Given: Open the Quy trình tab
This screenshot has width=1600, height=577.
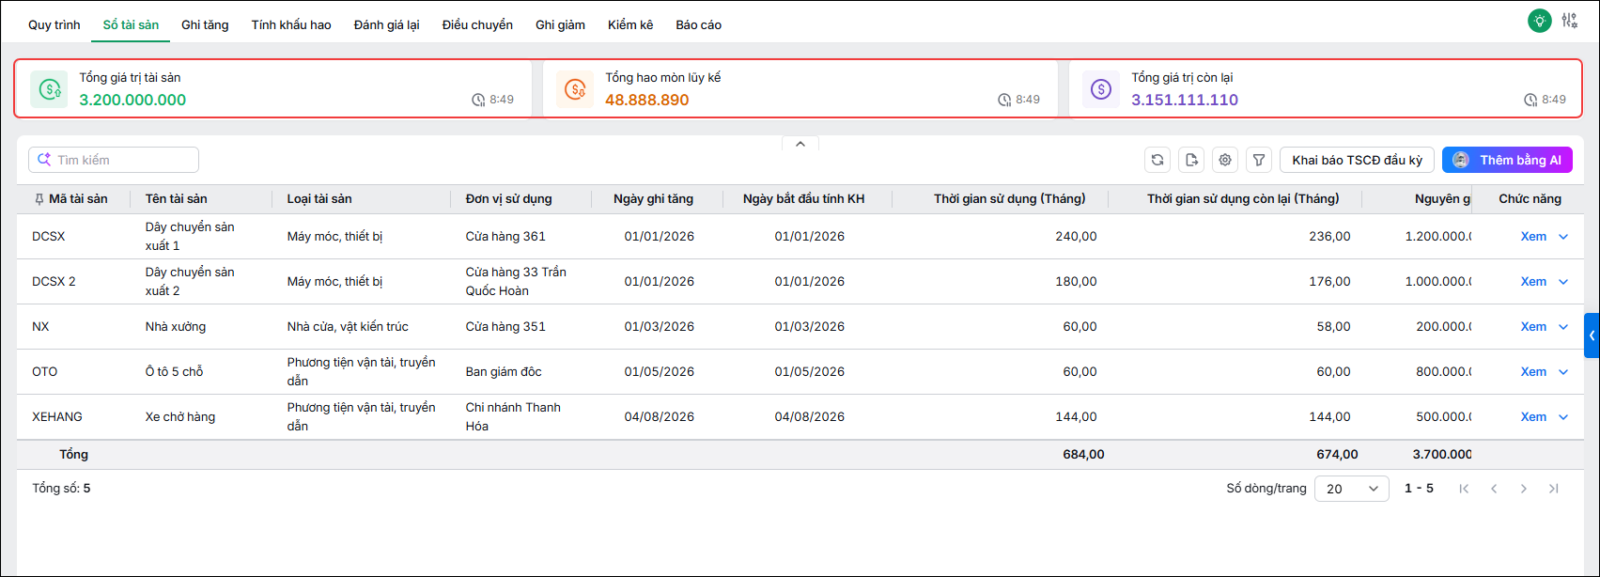Looking at the screenshot, I should pyautogui.click(x=54, y=25).
